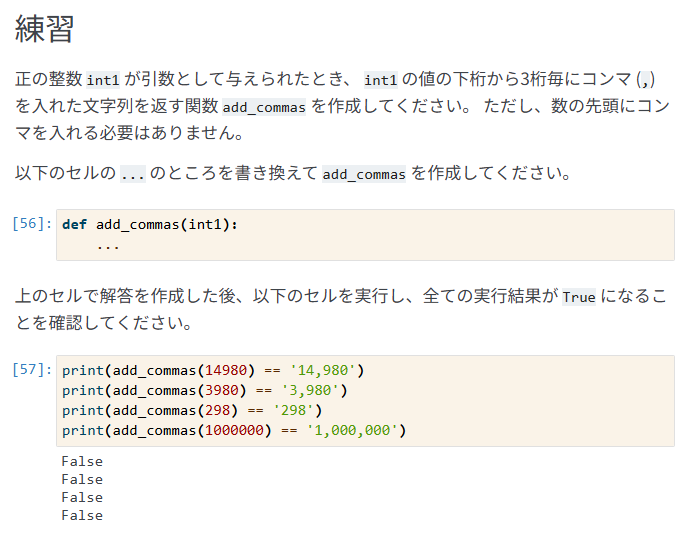Click the def keyword in cell 56
This screenshot has height=543, width=693.
coord(74,224)
